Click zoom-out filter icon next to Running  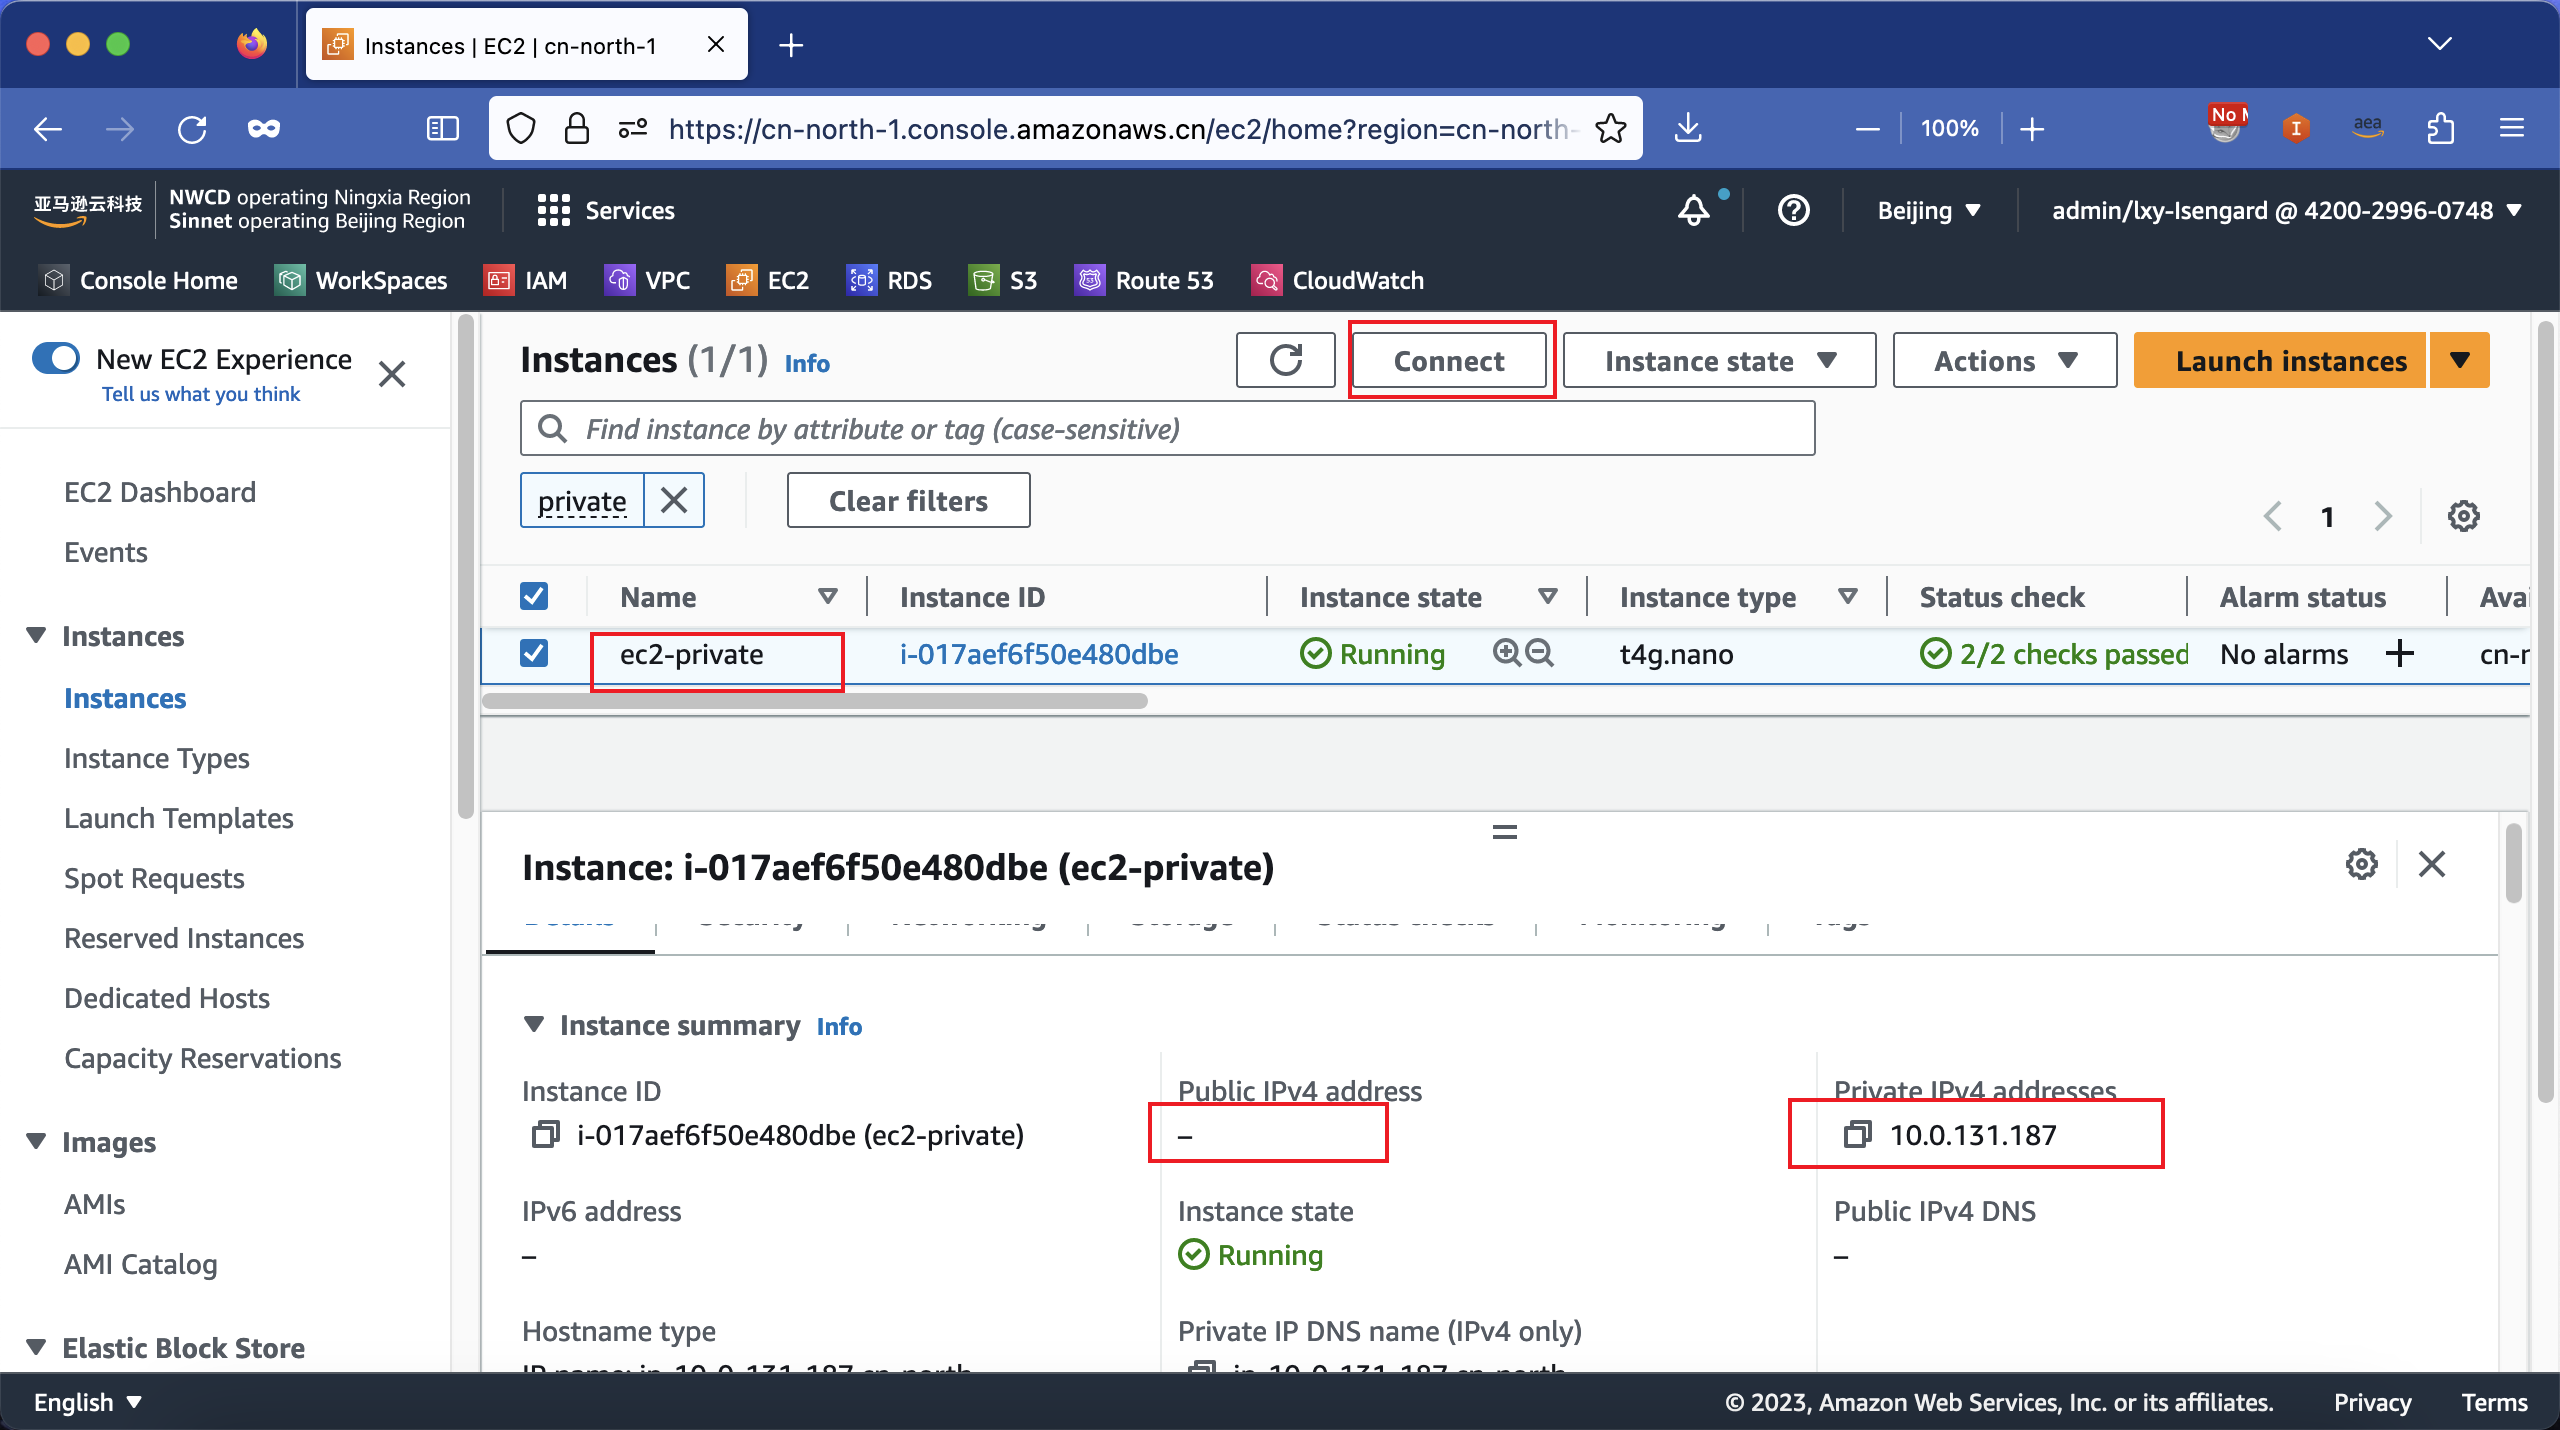pyautogui.click(x=1540, y=653)
